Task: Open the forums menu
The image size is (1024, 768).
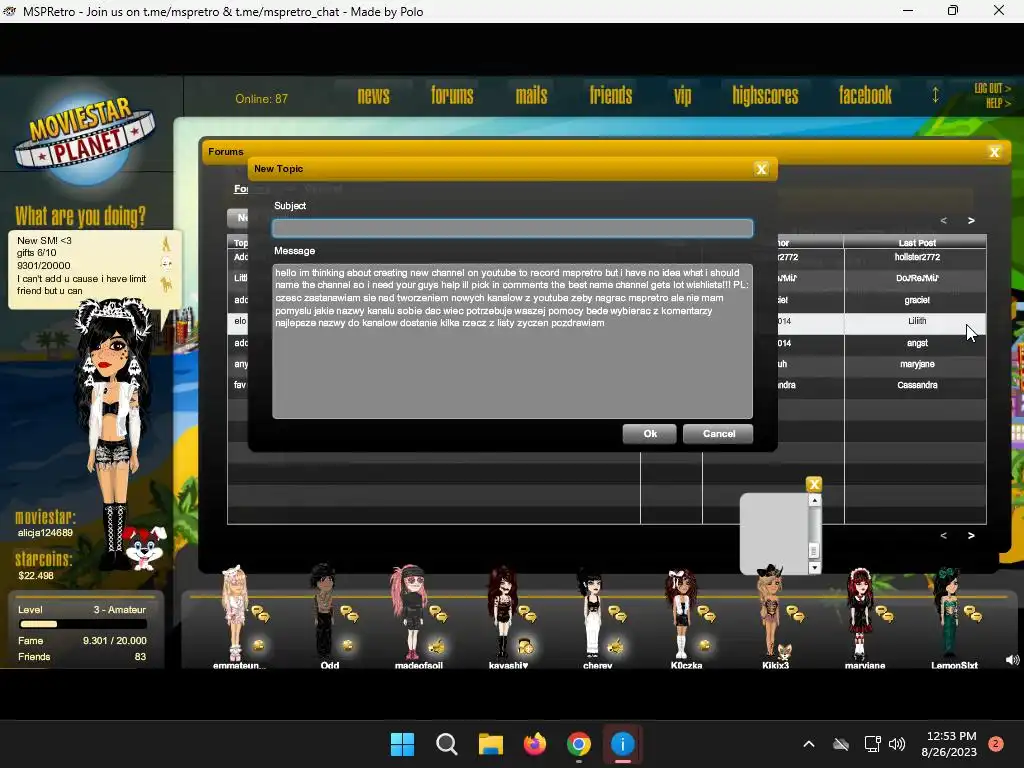Action: [x=452, y=96]
